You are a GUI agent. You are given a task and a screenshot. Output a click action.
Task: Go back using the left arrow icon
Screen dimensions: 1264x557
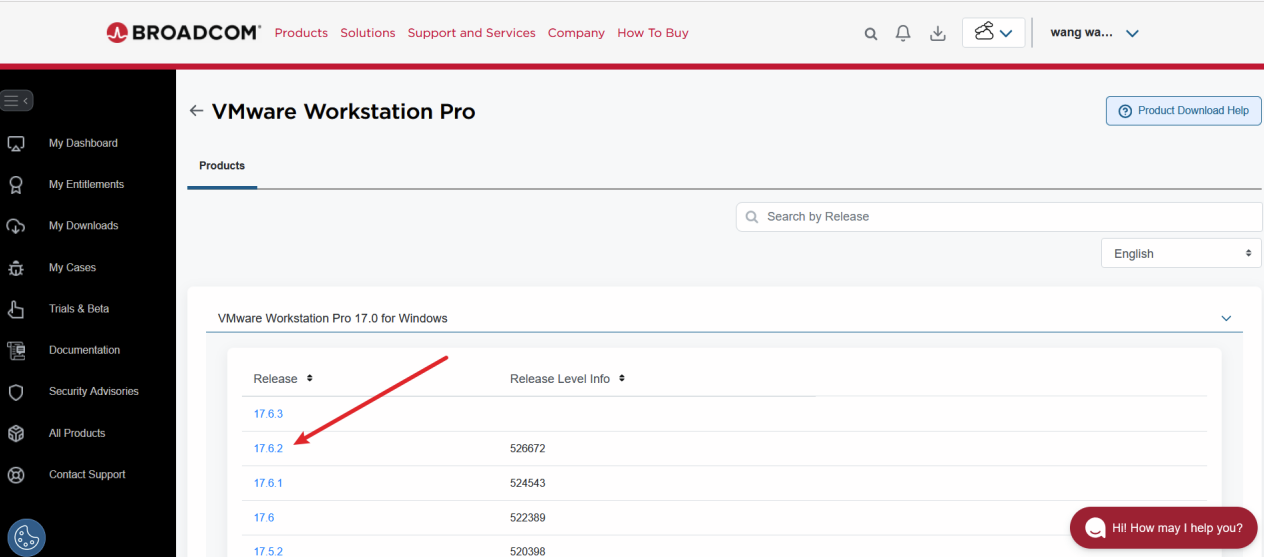[x=196, y=111]
